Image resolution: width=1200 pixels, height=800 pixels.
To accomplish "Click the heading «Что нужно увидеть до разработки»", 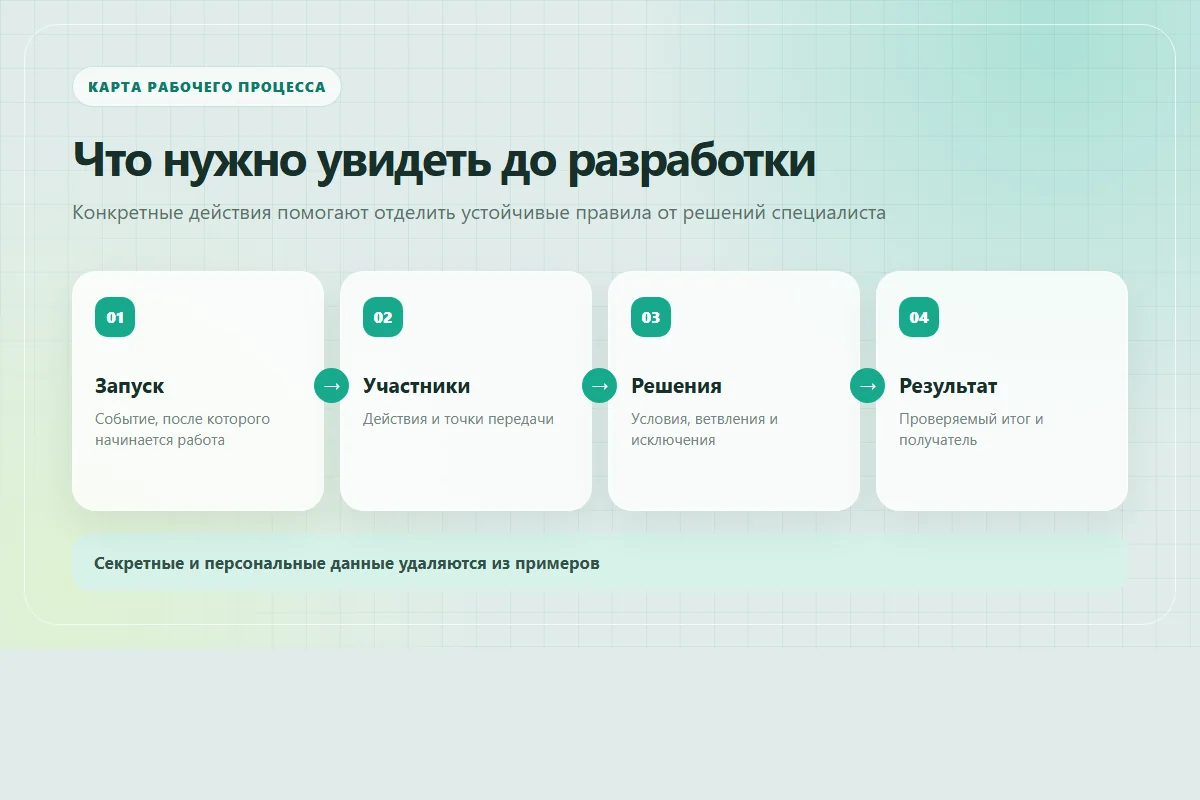I will coord(444,160).
